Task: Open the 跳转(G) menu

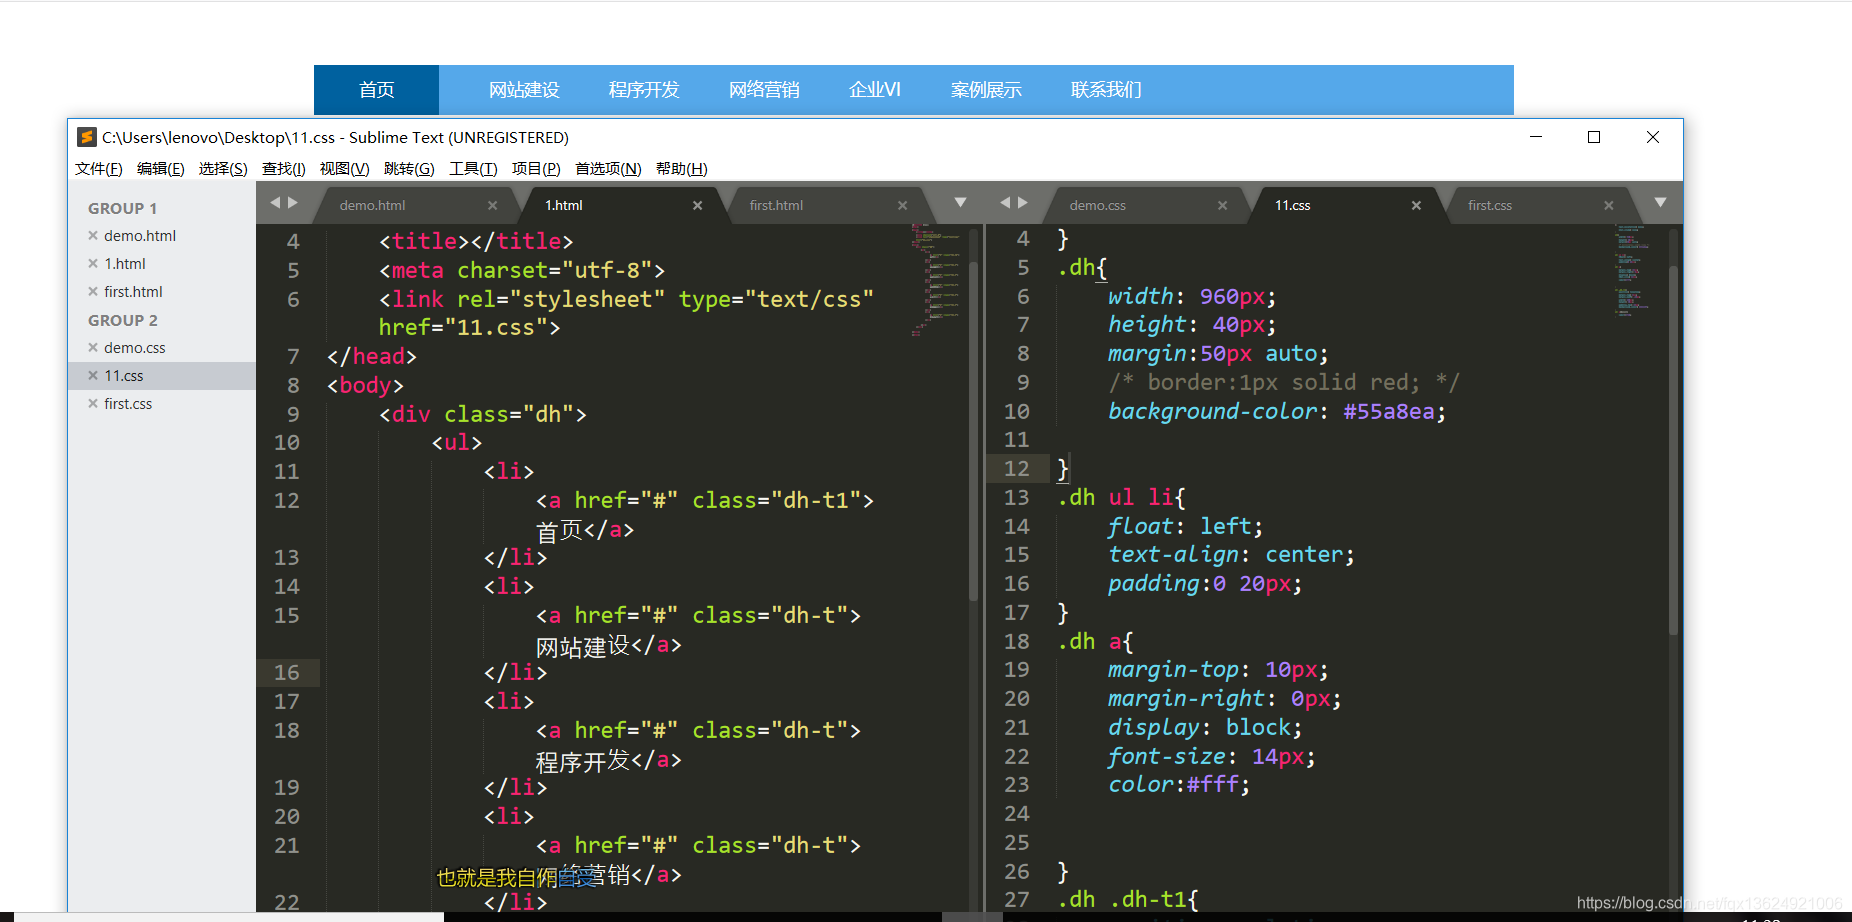Action: pos(408,169)
